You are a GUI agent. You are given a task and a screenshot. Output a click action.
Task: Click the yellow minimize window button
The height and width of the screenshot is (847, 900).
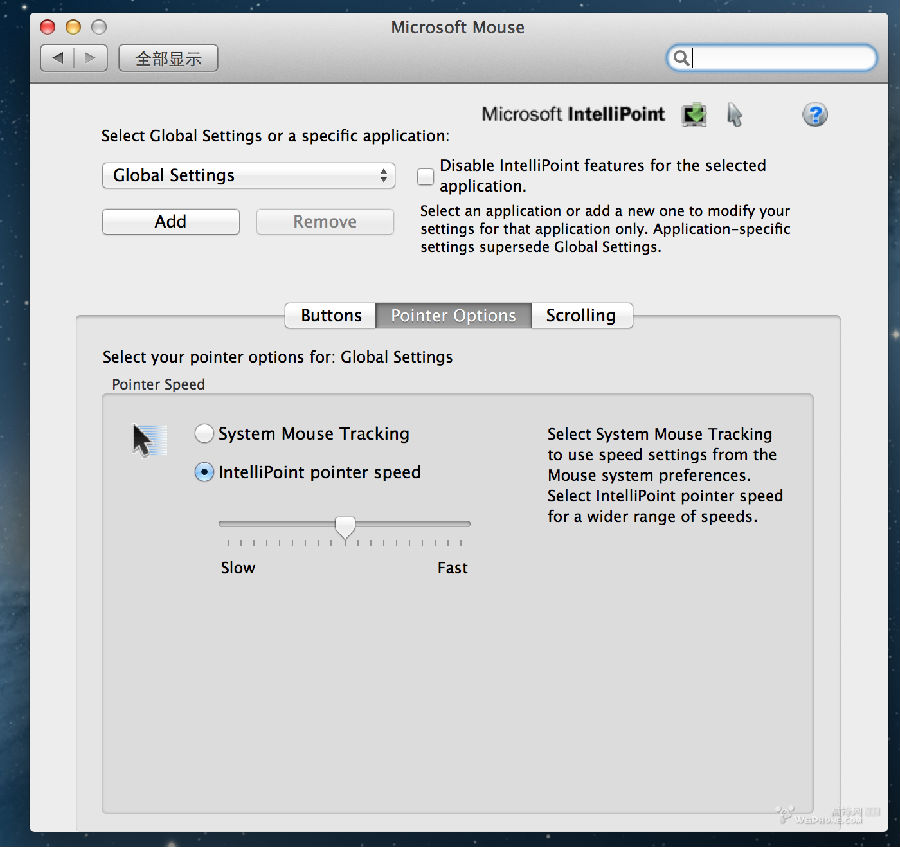[73, 27]
